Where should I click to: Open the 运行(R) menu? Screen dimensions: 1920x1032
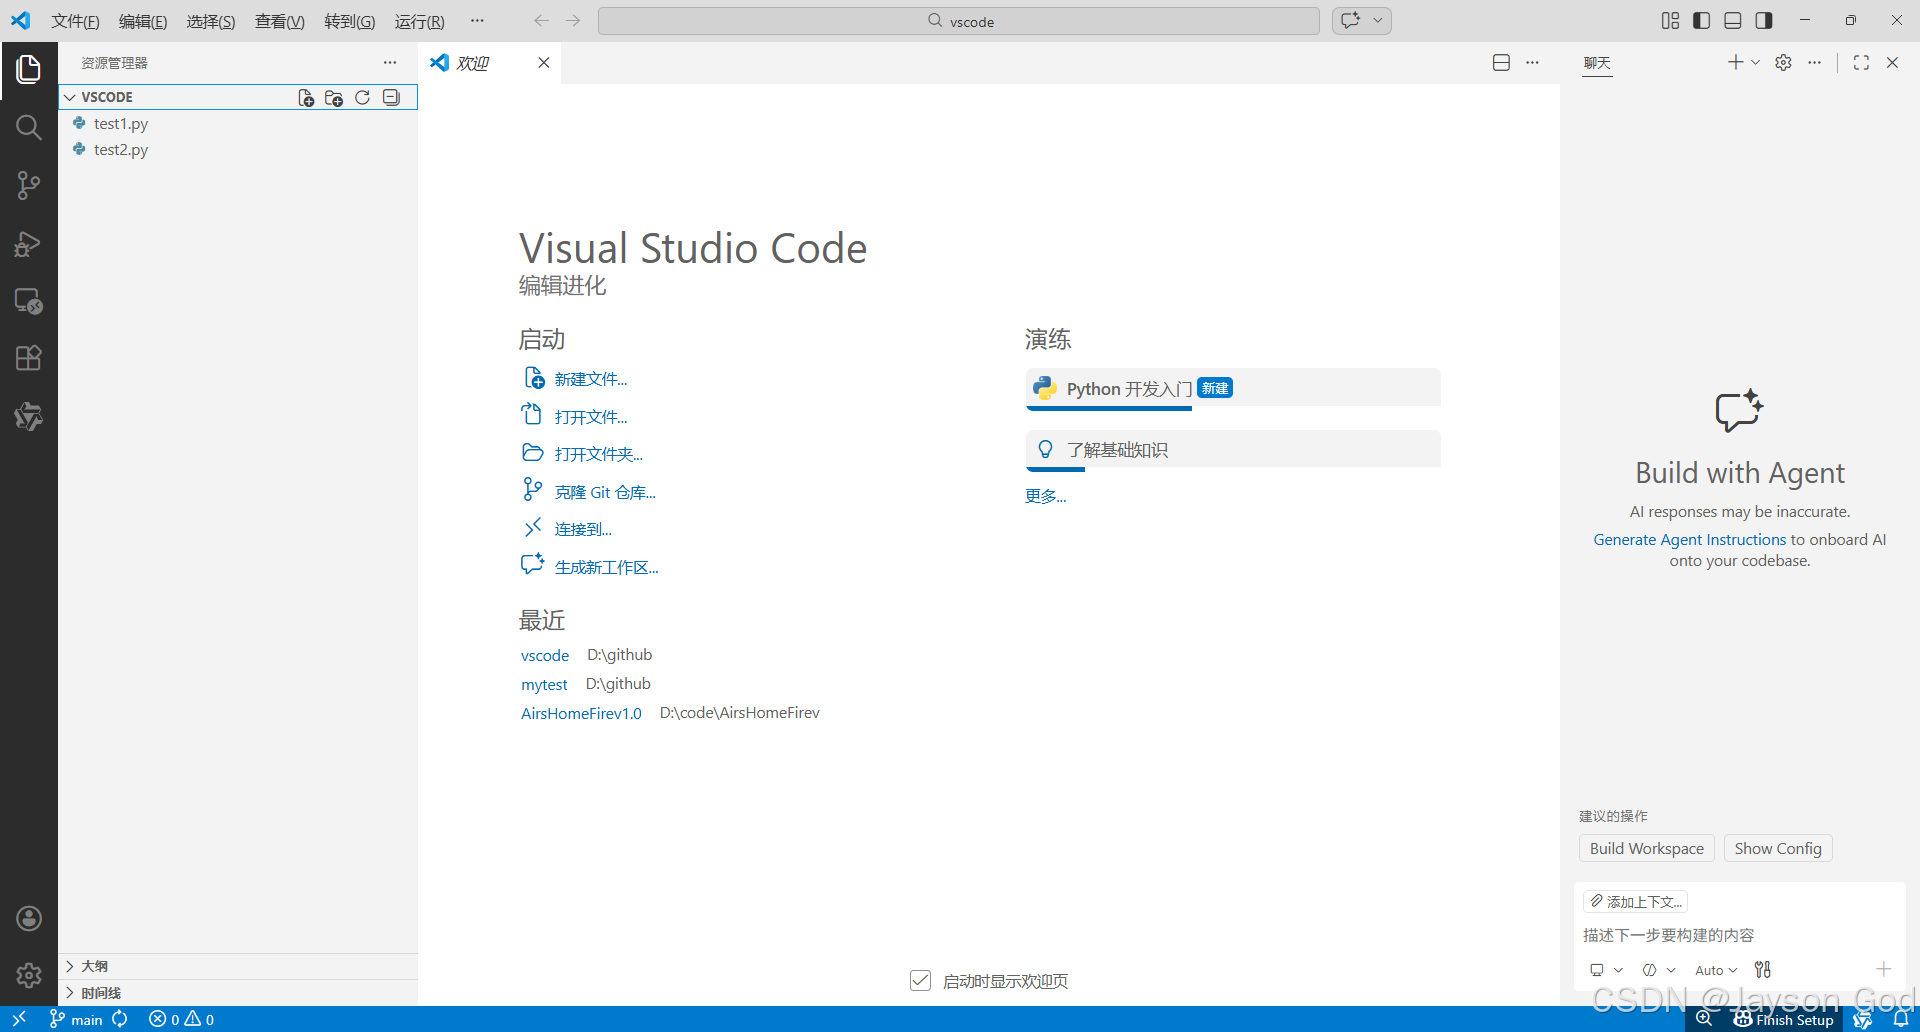[x=420, y=21]
